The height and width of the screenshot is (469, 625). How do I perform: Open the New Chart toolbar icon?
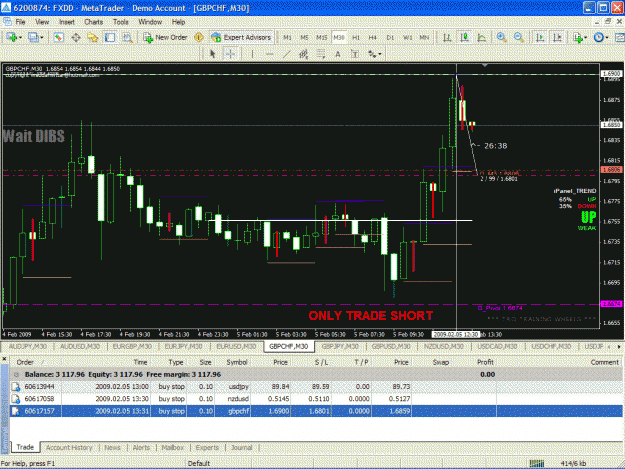(12, 37)
